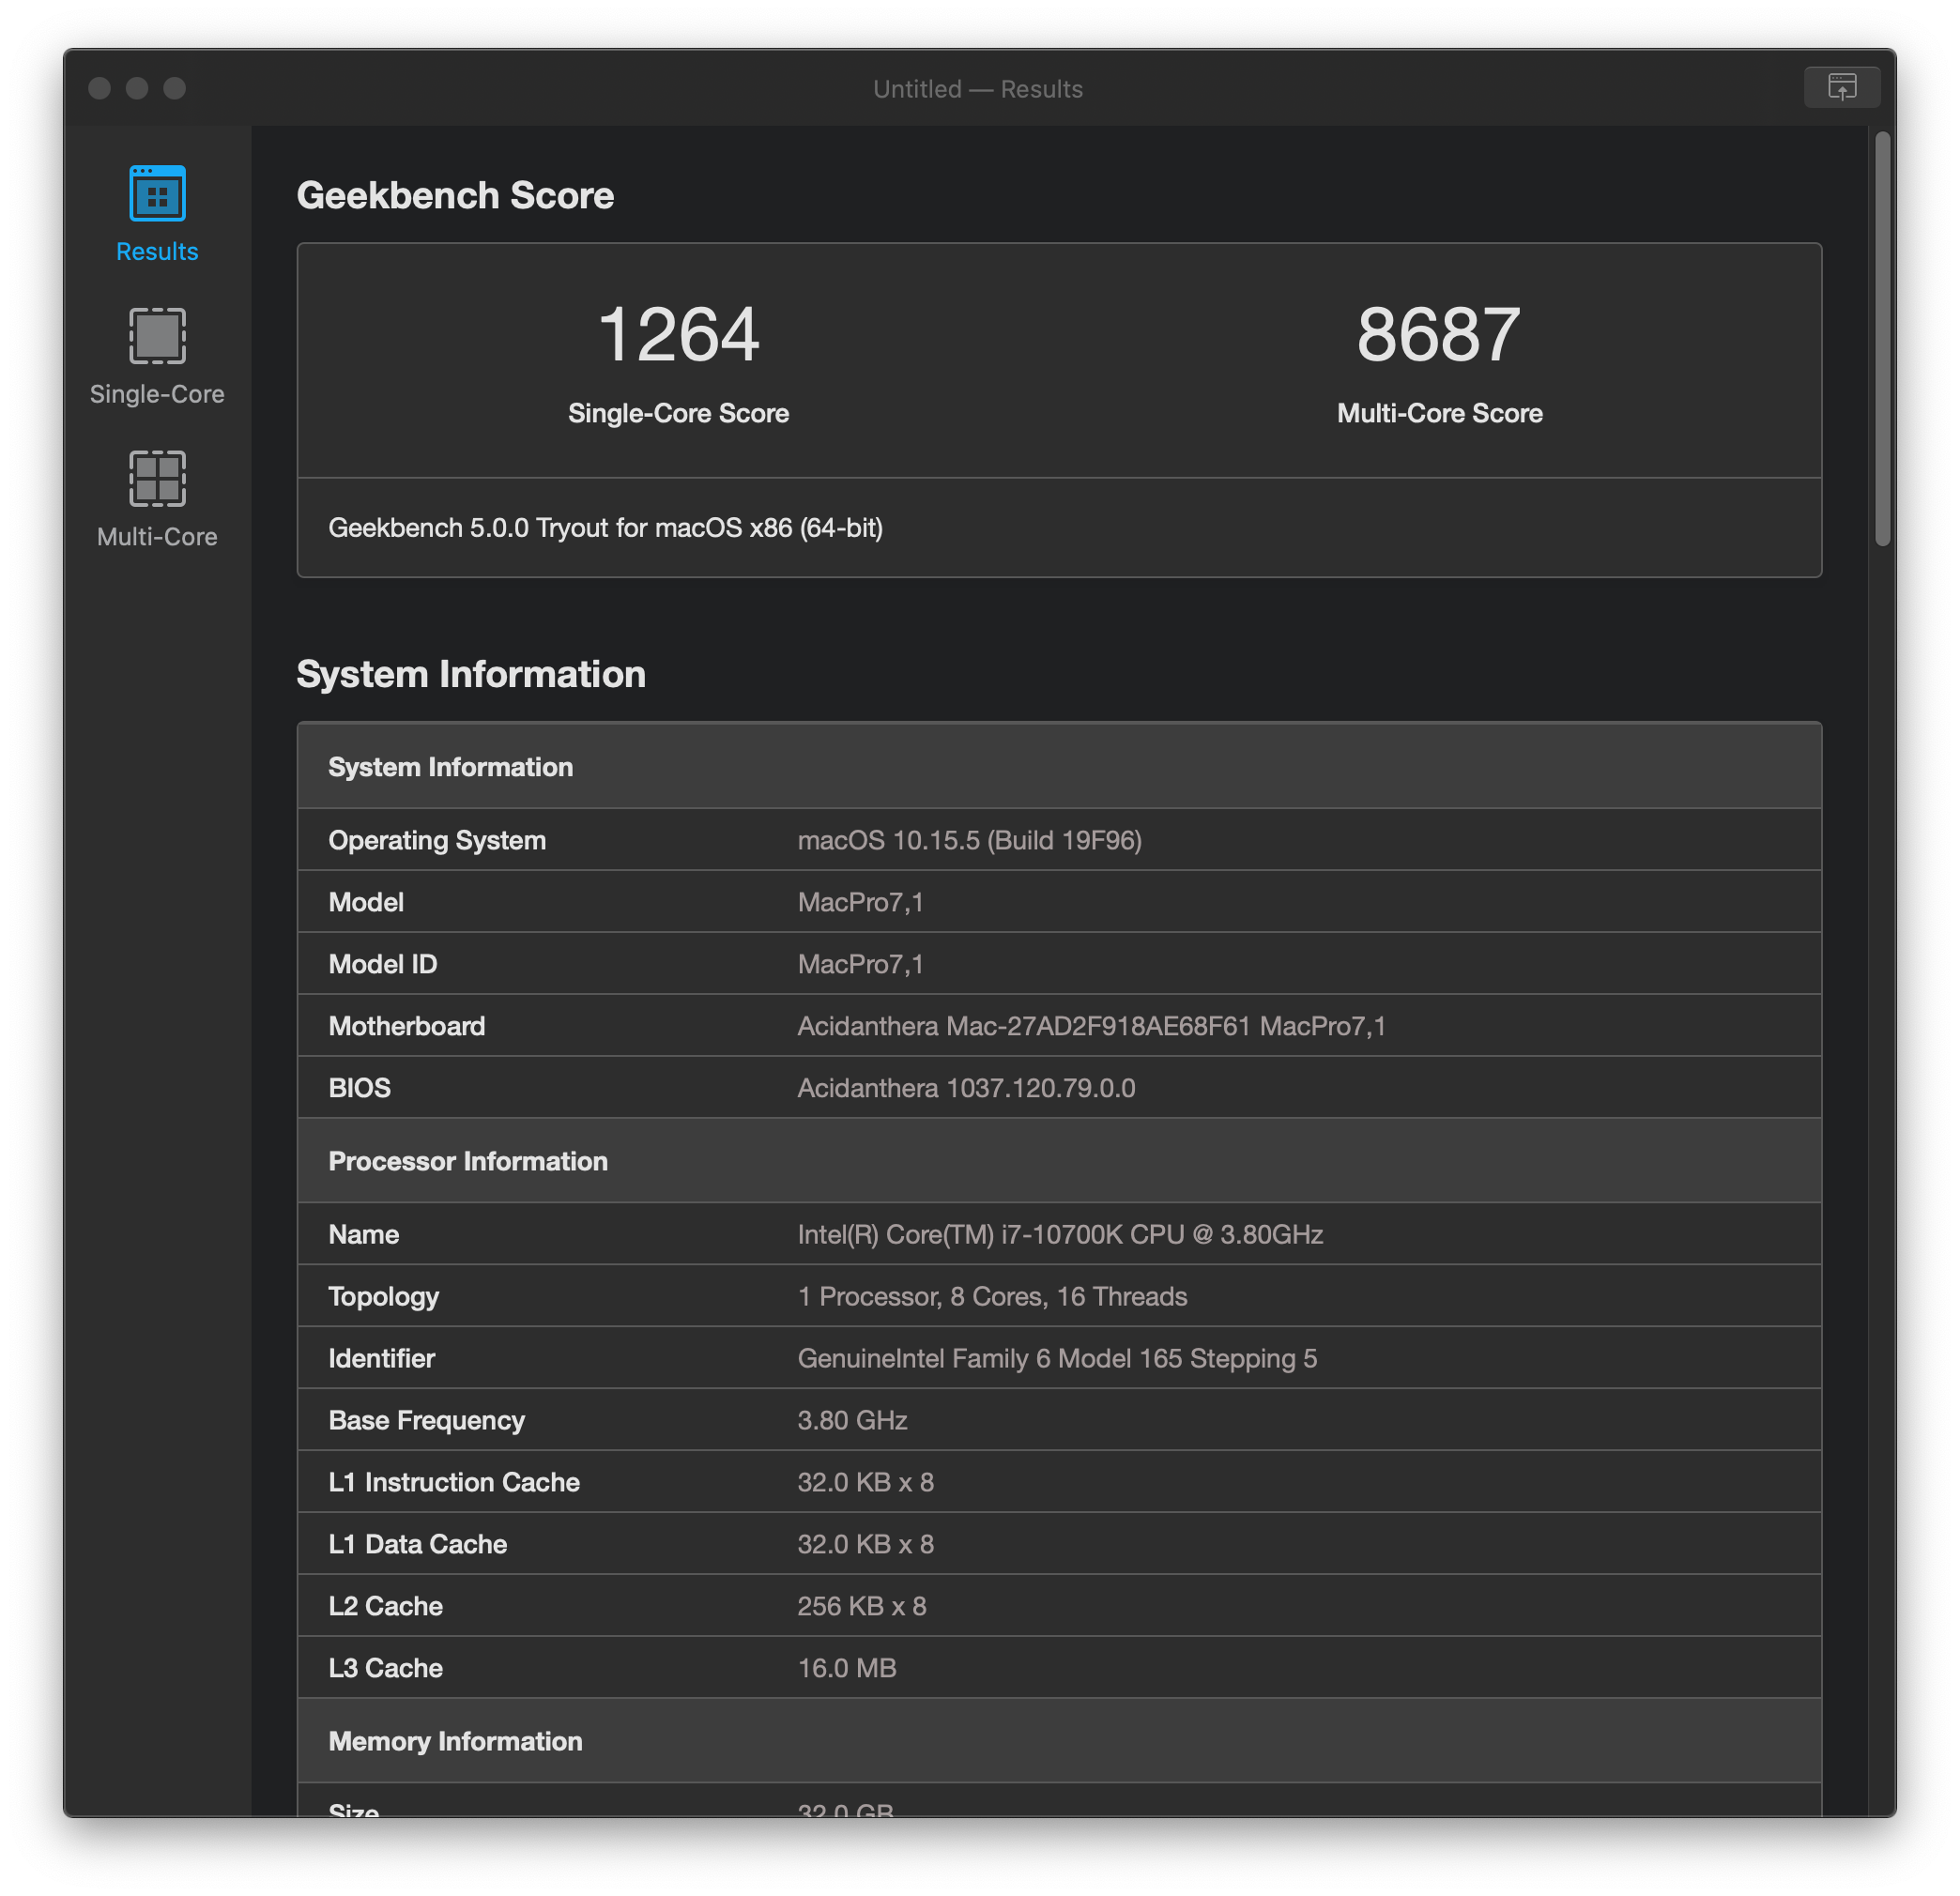Image resolution: width=1960 pixels, height=1896 pixels.
Task: Click the MacPro7,1 value in Model ID row
Action: (x=860, y=964)
